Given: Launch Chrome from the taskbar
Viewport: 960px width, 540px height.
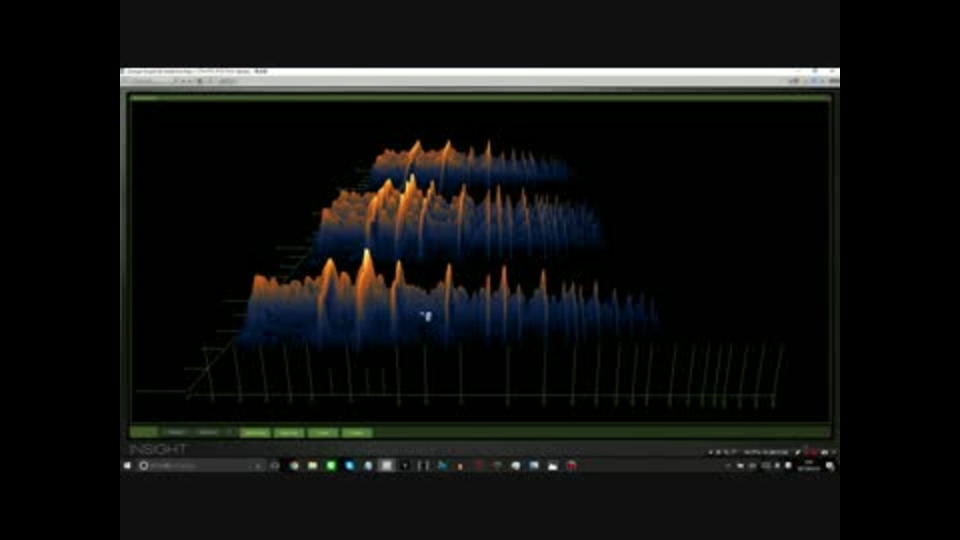Looking at the screenshot, I should [x=294, y=466].
